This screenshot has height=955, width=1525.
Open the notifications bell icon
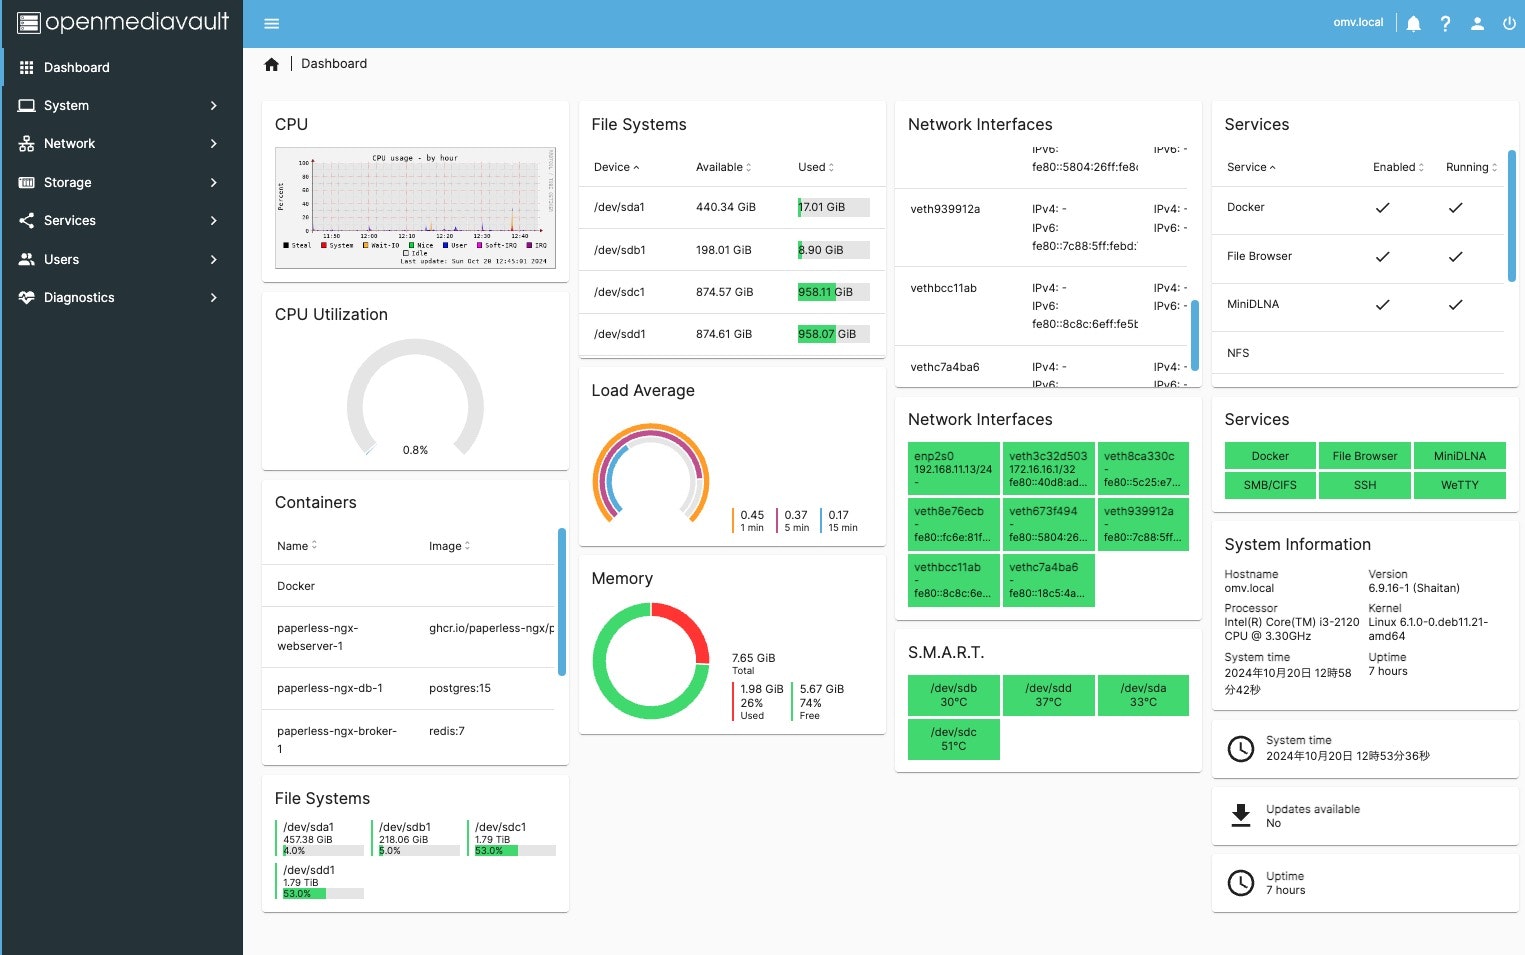pyautogui.click(x=1413, y=23)
